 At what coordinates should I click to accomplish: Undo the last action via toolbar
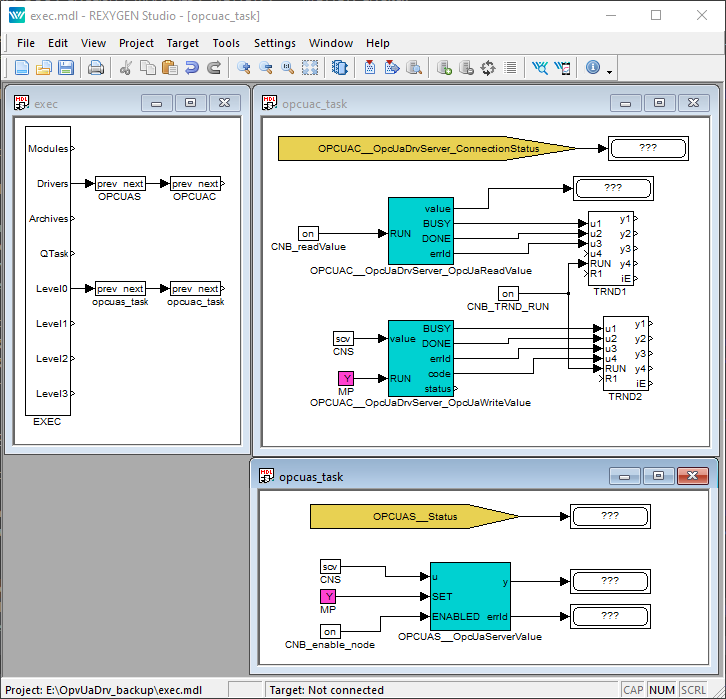[192, 68]
